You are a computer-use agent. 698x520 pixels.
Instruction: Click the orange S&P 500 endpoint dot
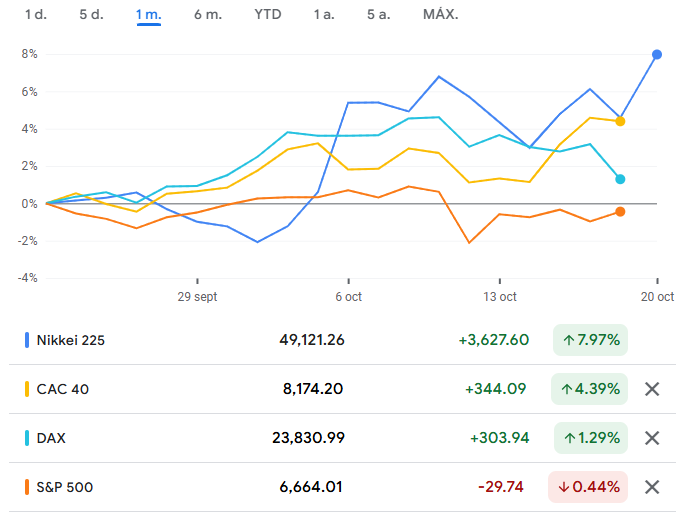click(621, 212)
